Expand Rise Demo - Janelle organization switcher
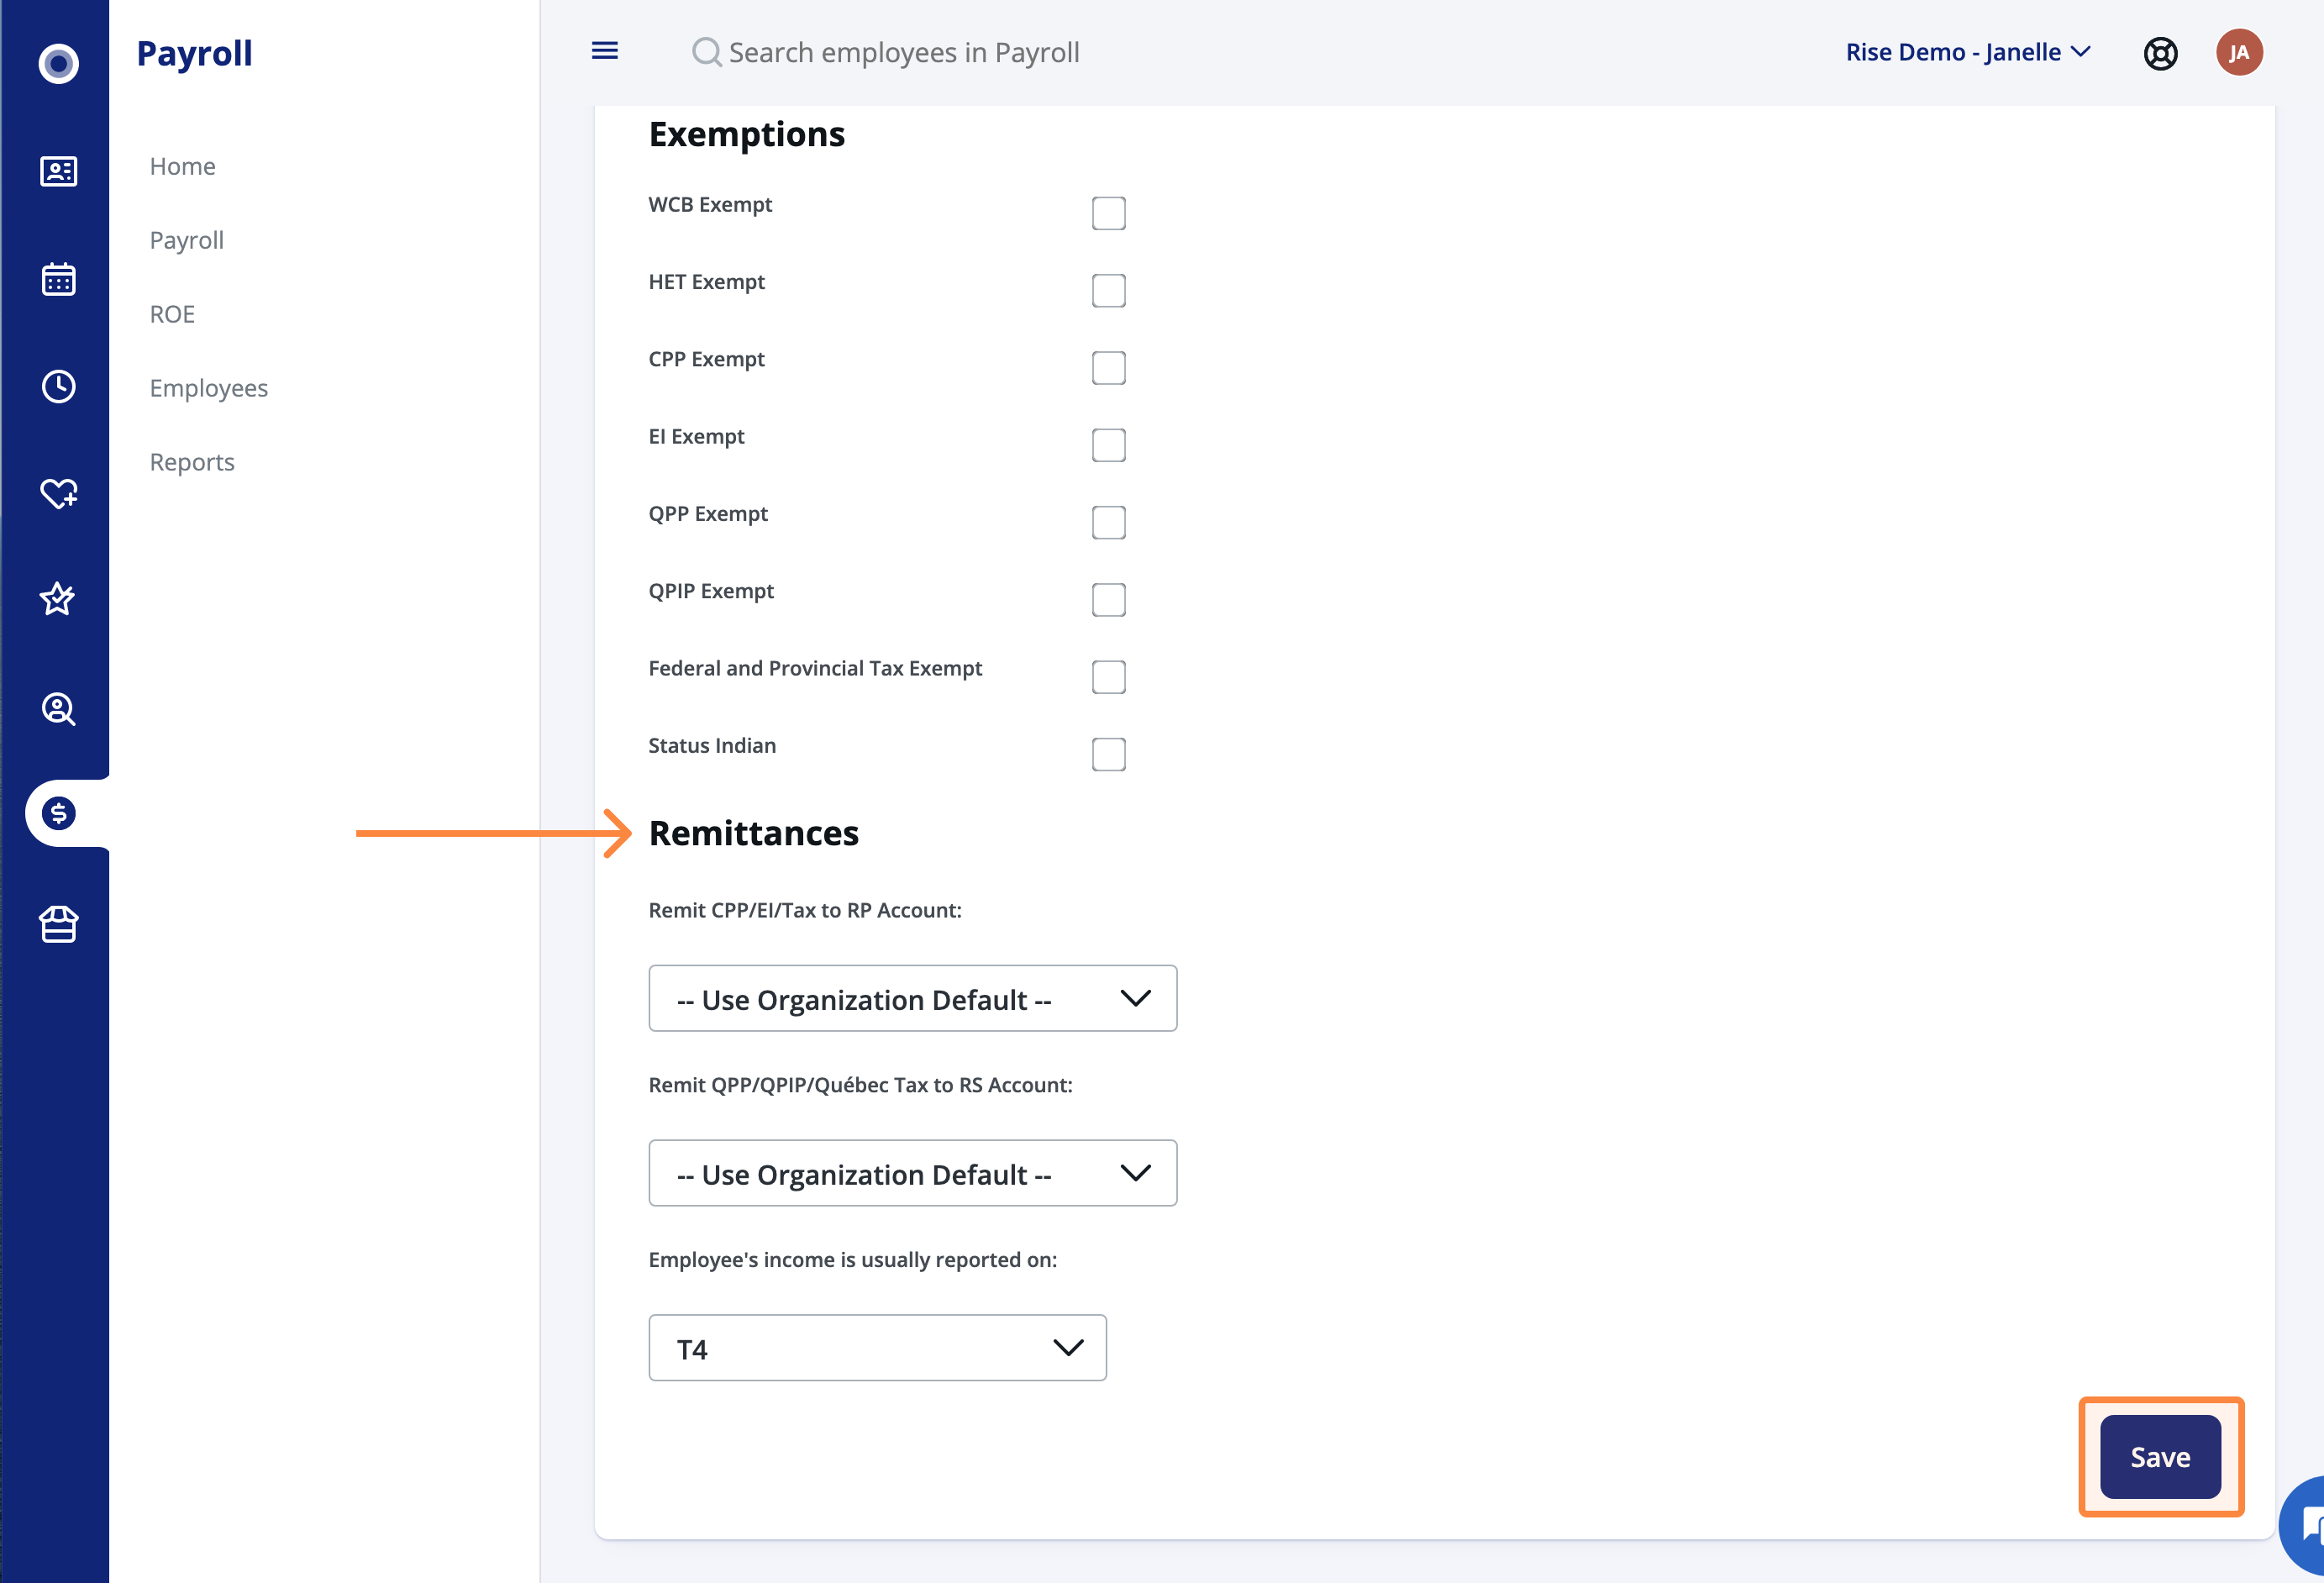 [1968, 52]
